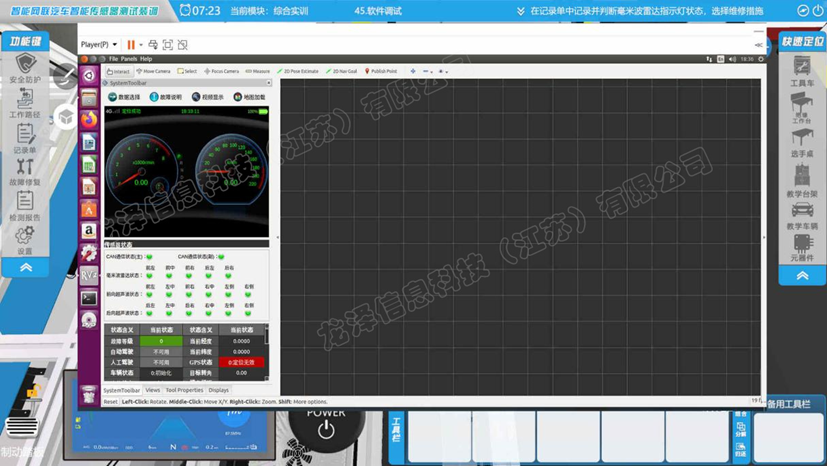Pause the virtual machine with the orange button

(x=131, y=45)
